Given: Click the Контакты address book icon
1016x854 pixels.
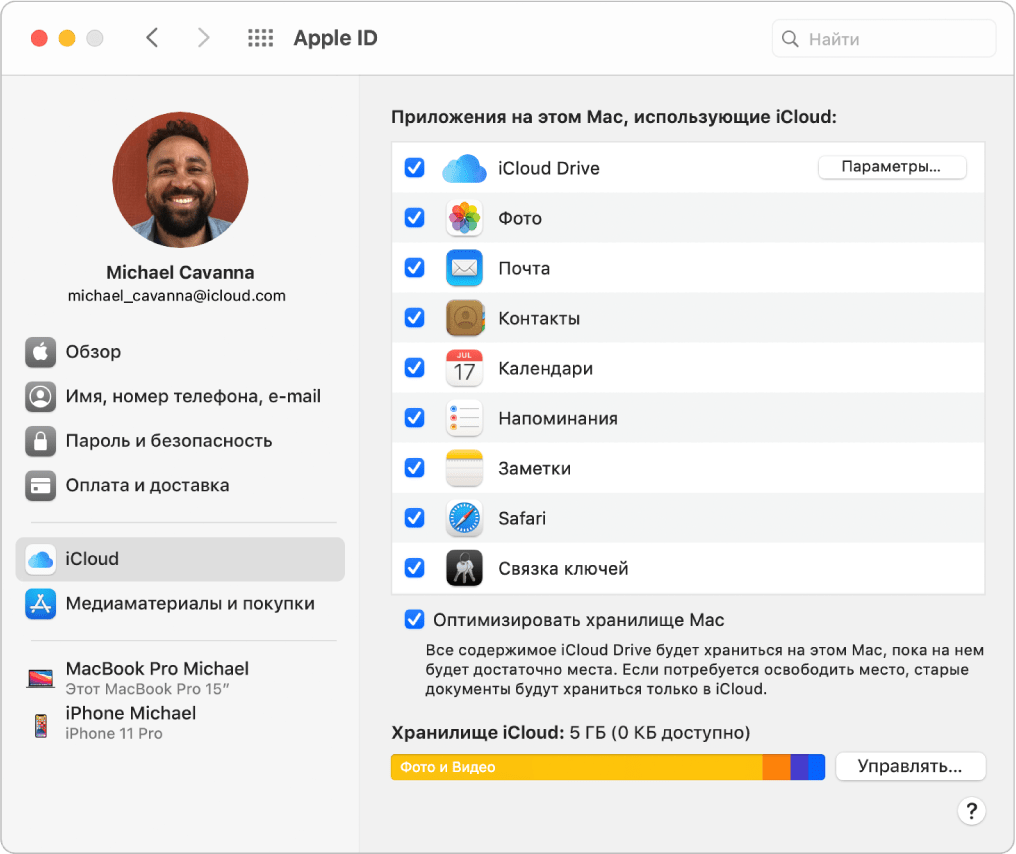Looking at the screenshot, I should coord(464,318).
